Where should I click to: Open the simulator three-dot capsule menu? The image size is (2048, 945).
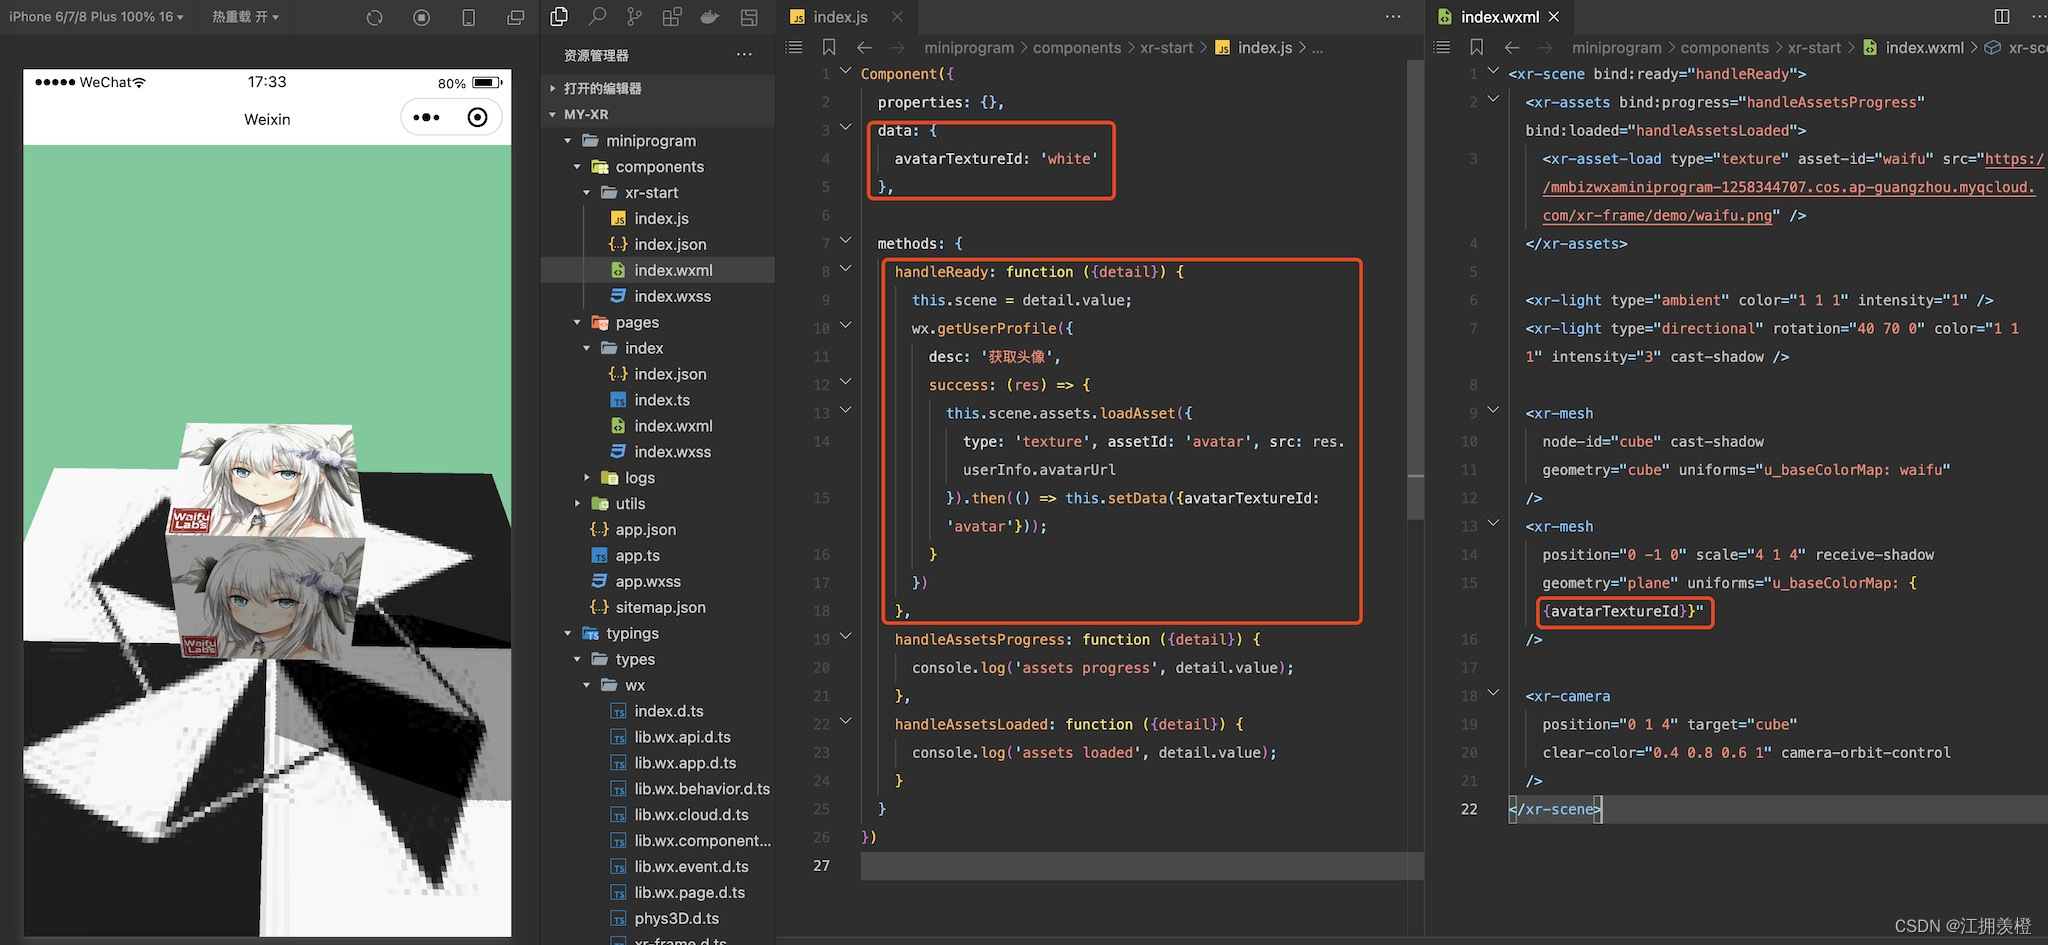(x=427, y=118)
